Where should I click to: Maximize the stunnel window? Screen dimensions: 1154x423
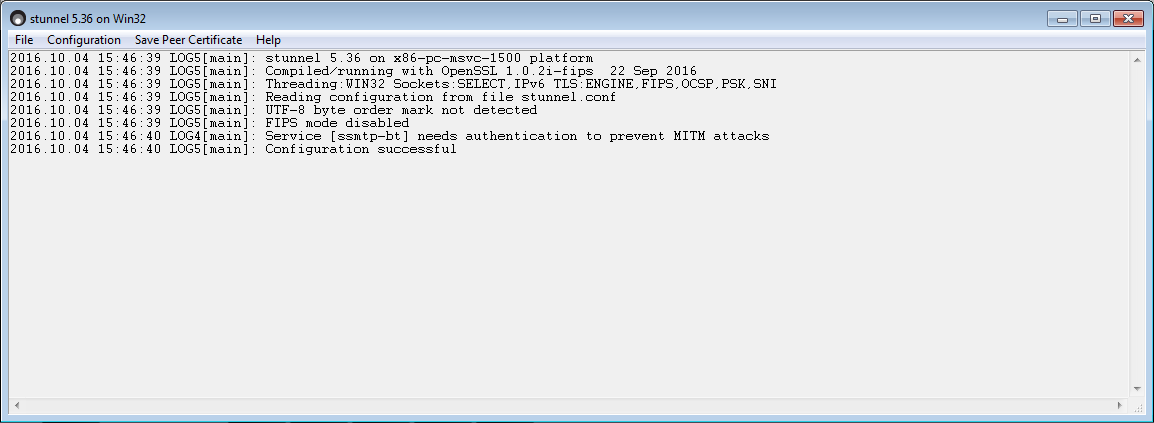coord(1095,19)
